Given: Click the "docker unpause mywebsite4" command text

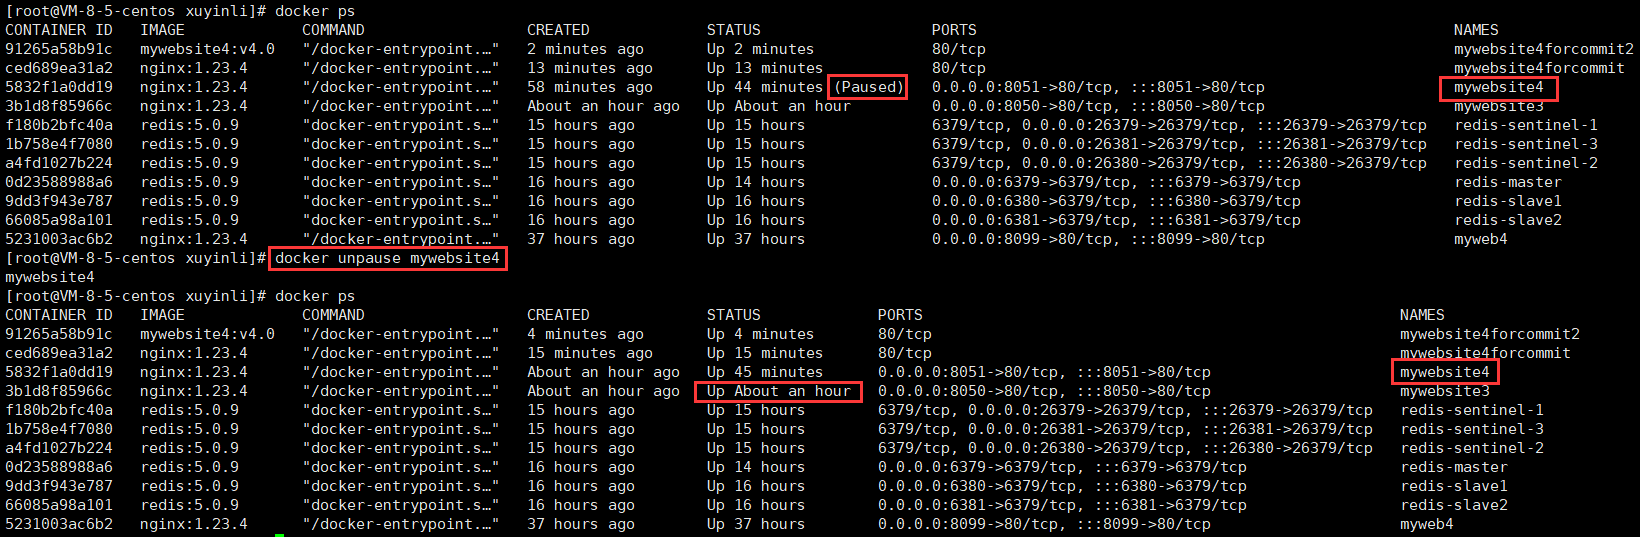Looking at the screenshot, I should pyautogui.click(x=387, y=258).
